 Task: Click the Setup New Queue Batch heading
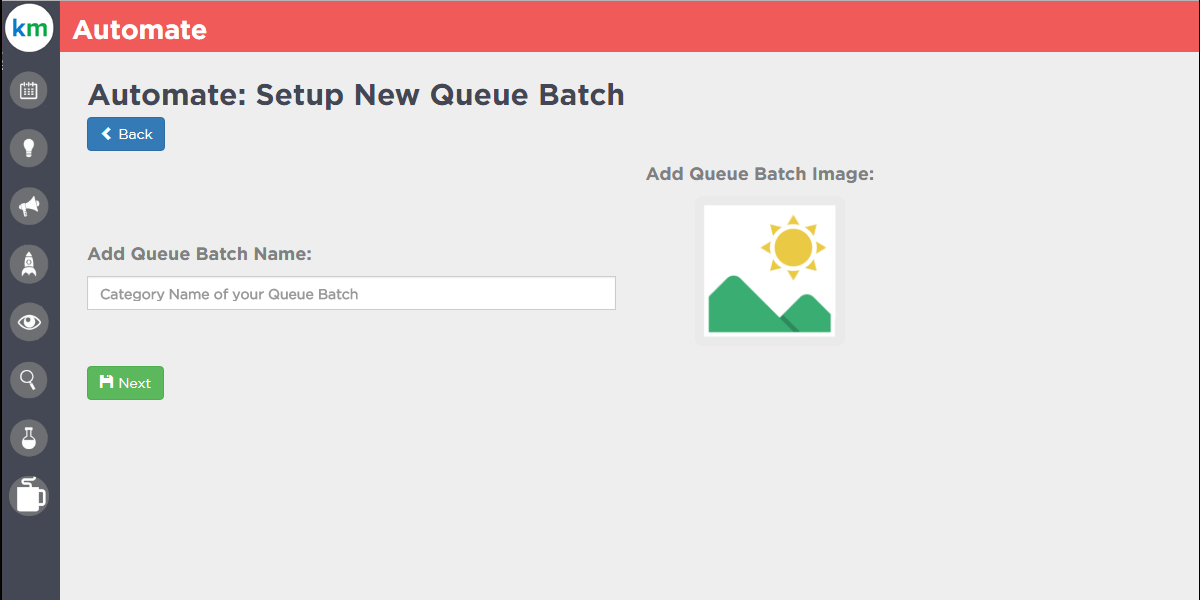coord(356,95)
